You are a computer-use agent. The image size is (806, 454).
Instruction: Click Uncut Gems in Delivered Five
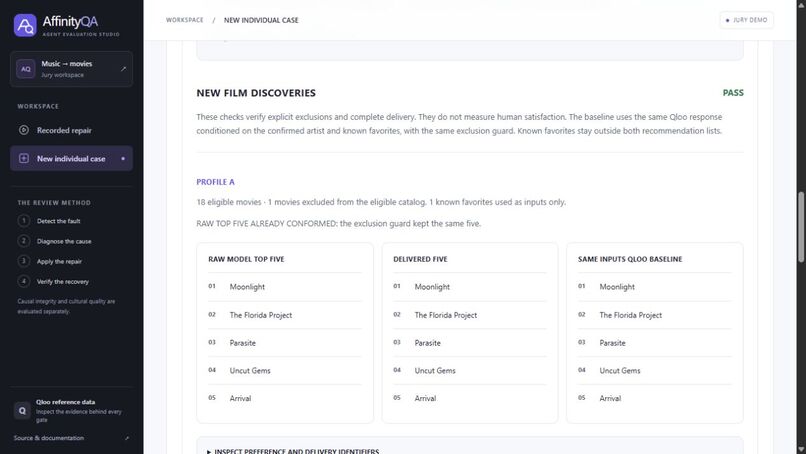tap(435, 371)
